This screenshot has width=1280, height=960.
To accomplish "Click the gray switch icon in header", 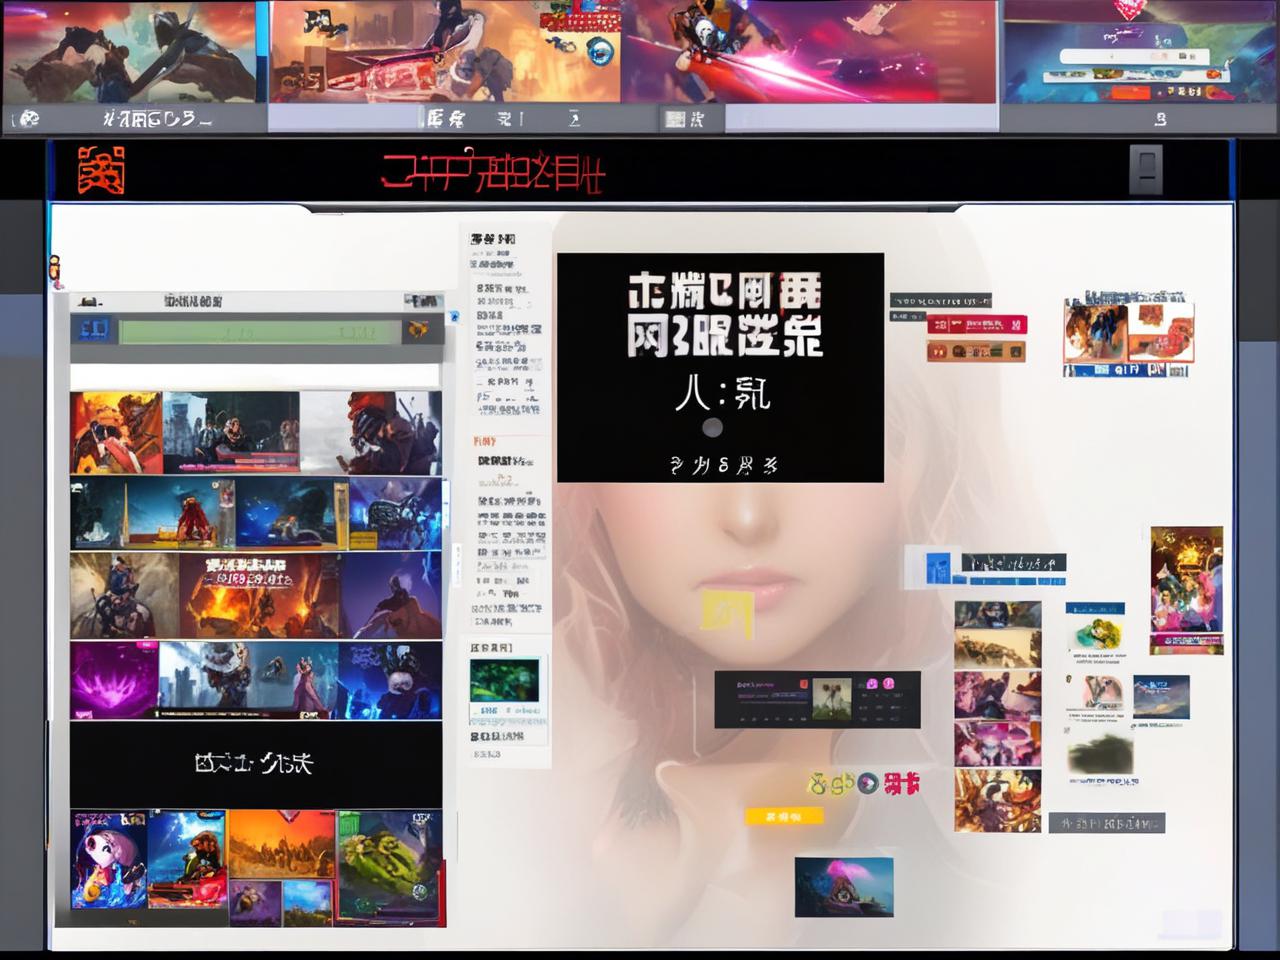I will [1145, 169].
